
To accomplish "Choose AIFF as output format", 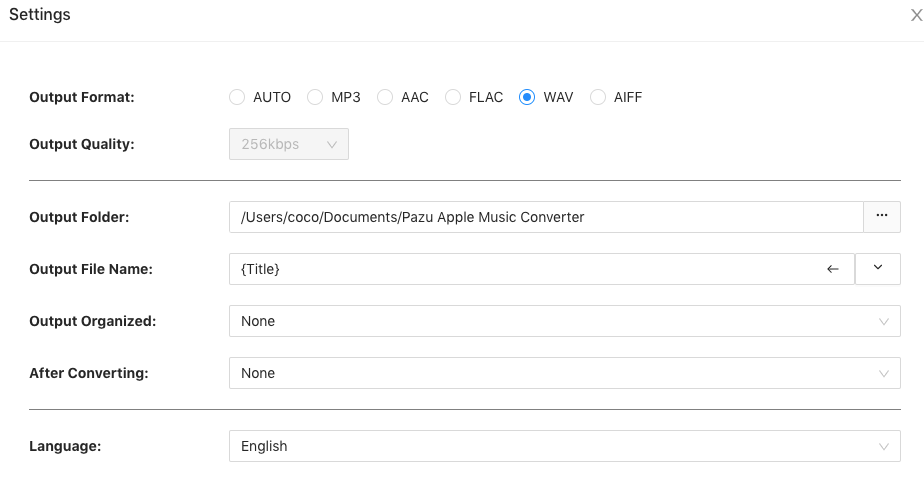I will pyautogui.click(x=598, y=97).
